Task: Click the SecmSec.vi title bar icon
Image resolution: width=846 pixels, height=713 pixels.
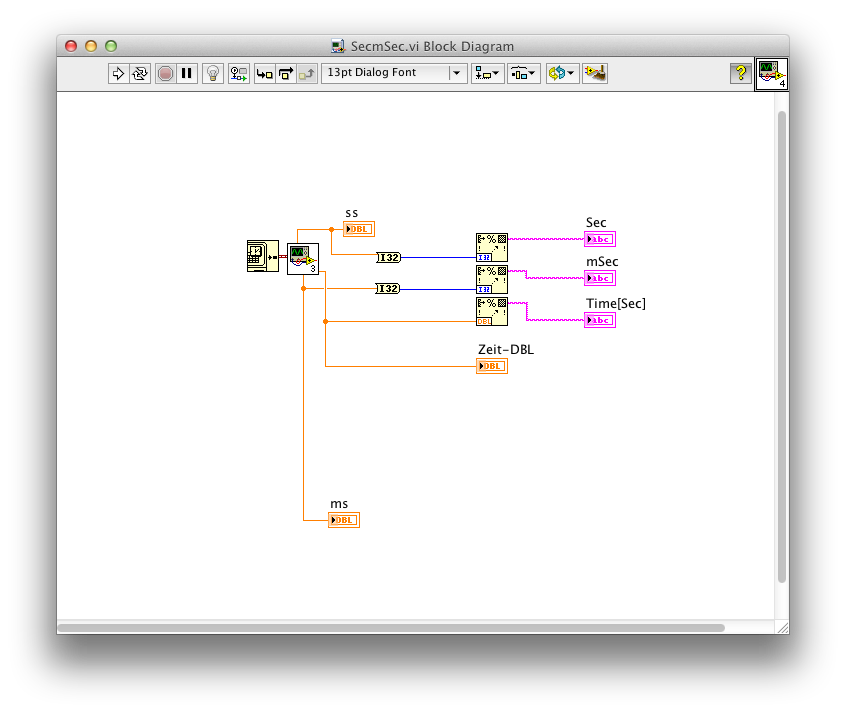Action: point(338,46)
